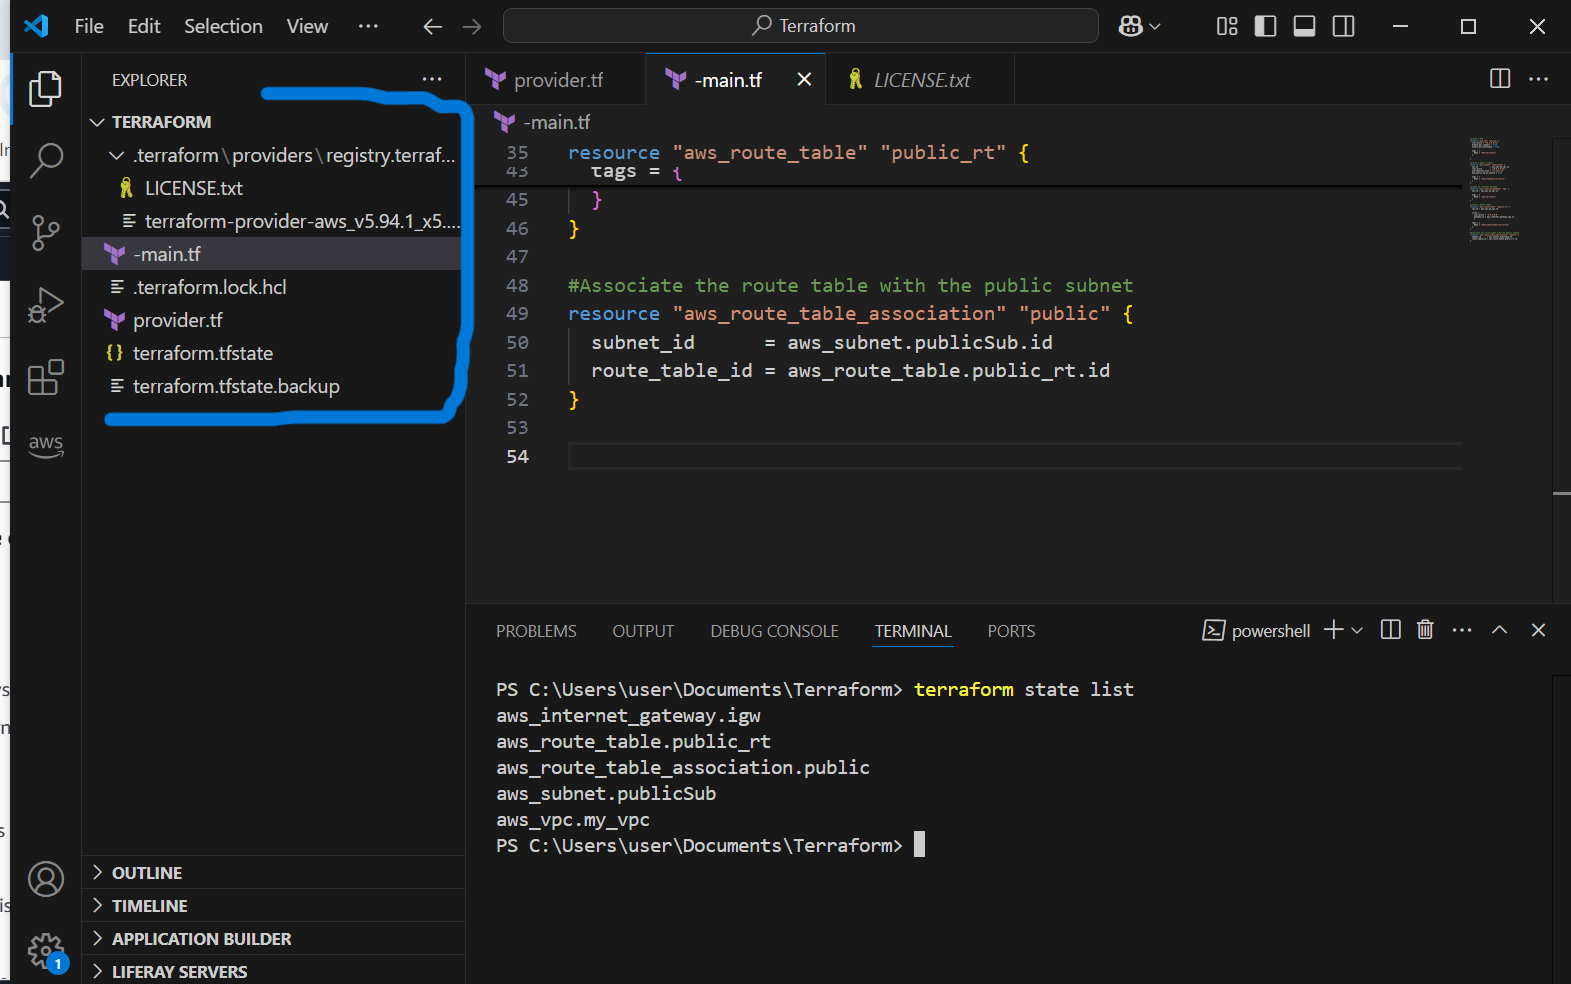
Task: Open Explorer Views and More Actions
Action: (432, 79)
